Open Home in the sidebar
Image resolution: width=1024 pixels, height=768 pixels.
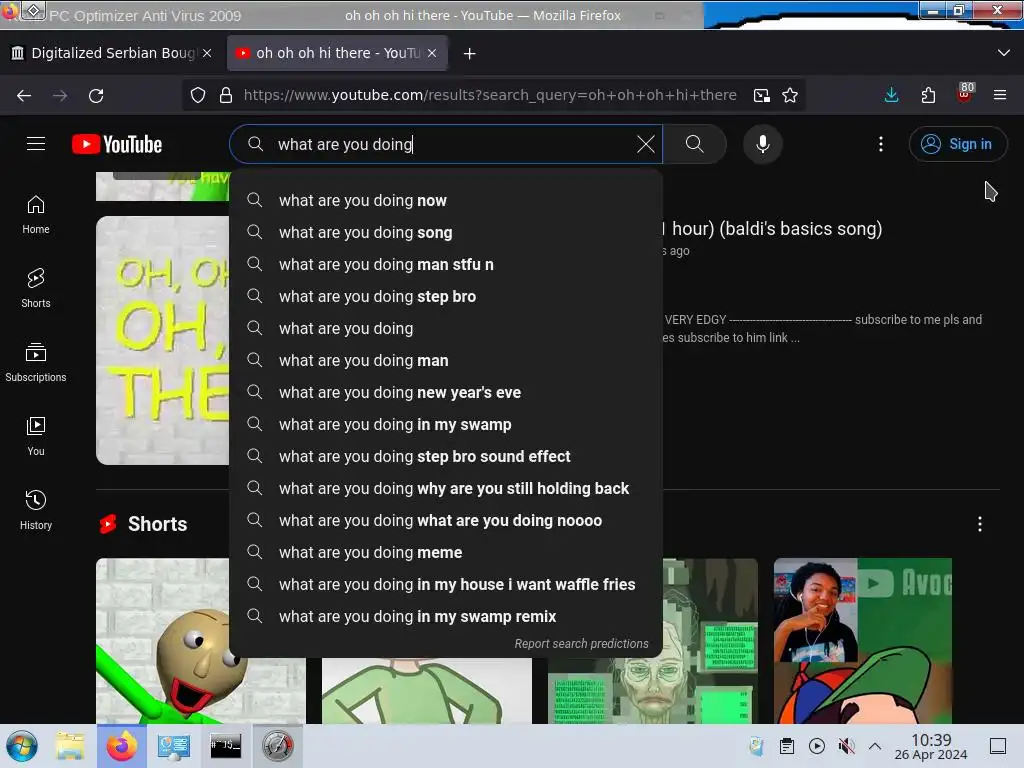[36, 215]
